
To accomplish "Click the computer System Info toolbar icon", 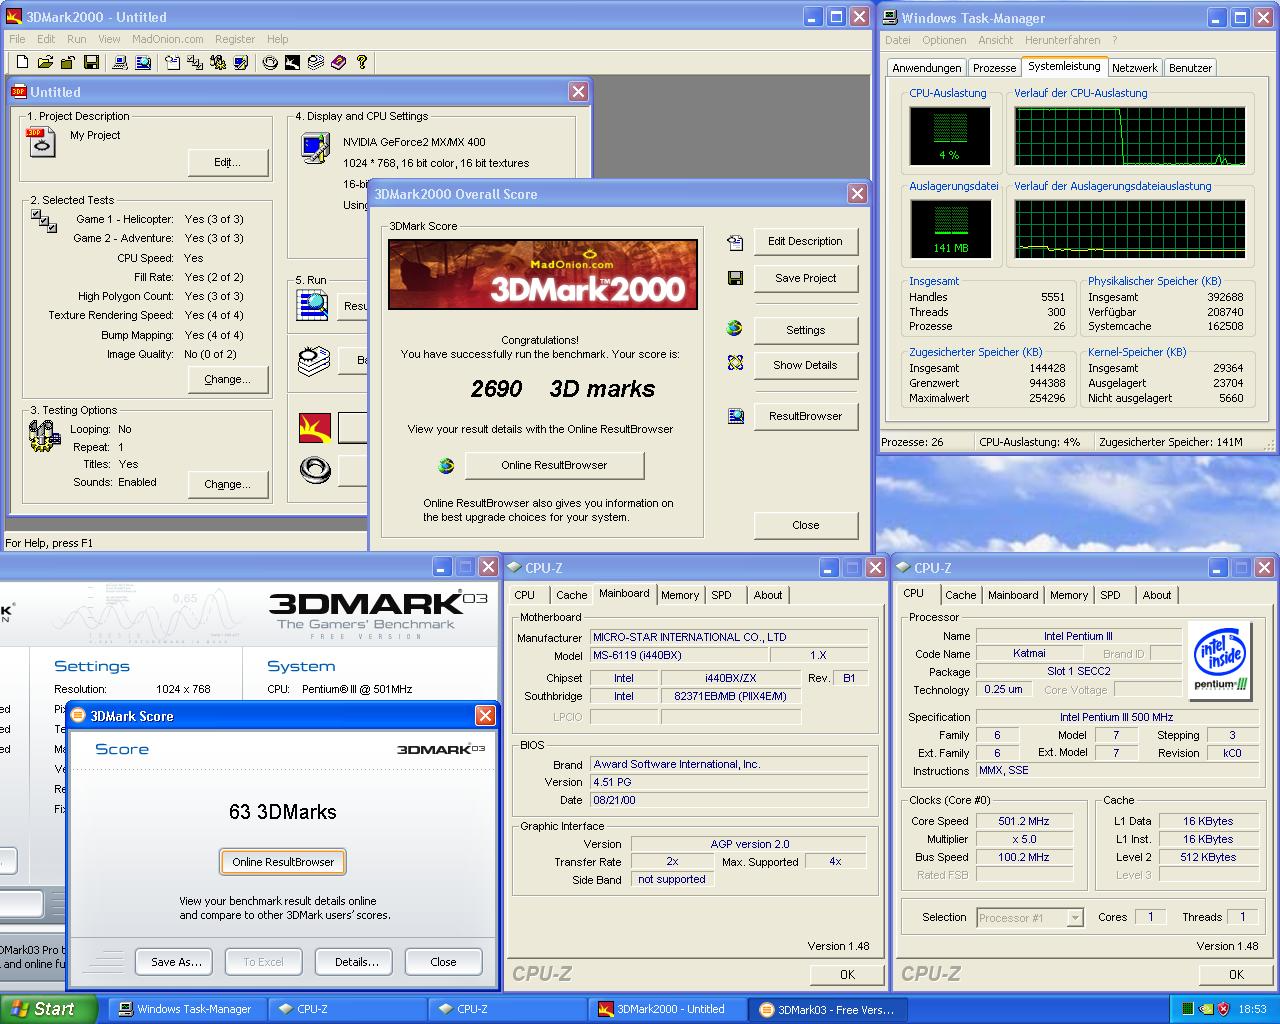I will 120,62.
